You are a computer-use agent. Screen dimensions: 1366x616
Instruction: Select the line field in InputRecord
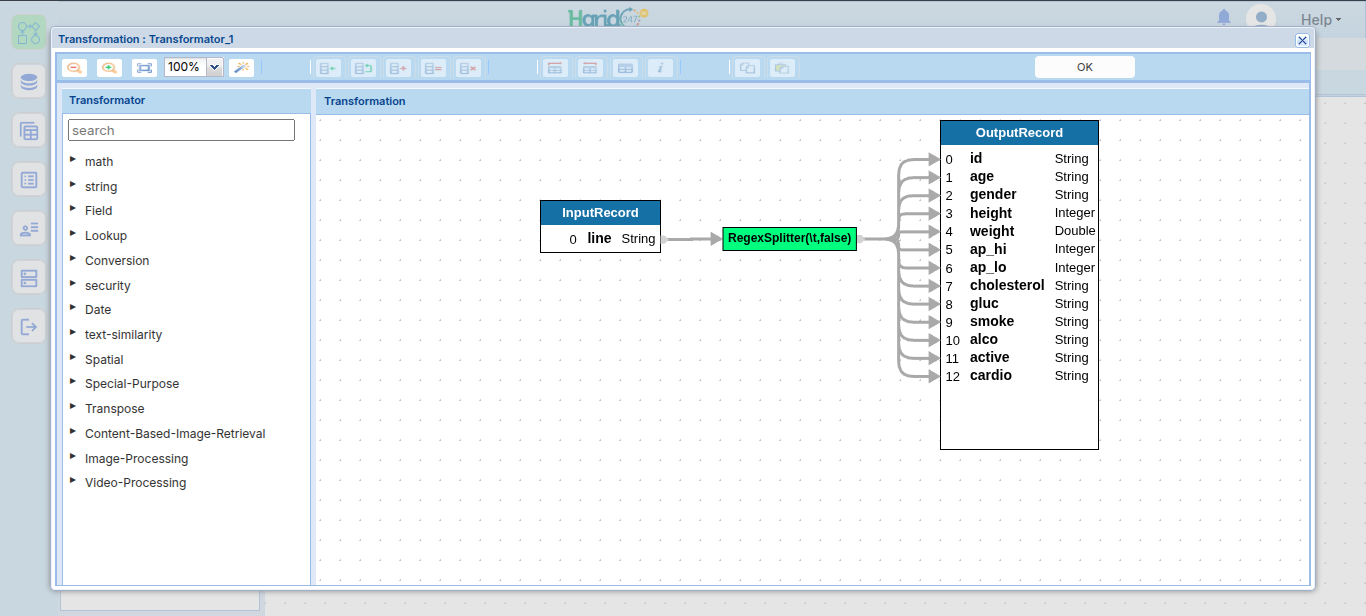pos(600,239)
